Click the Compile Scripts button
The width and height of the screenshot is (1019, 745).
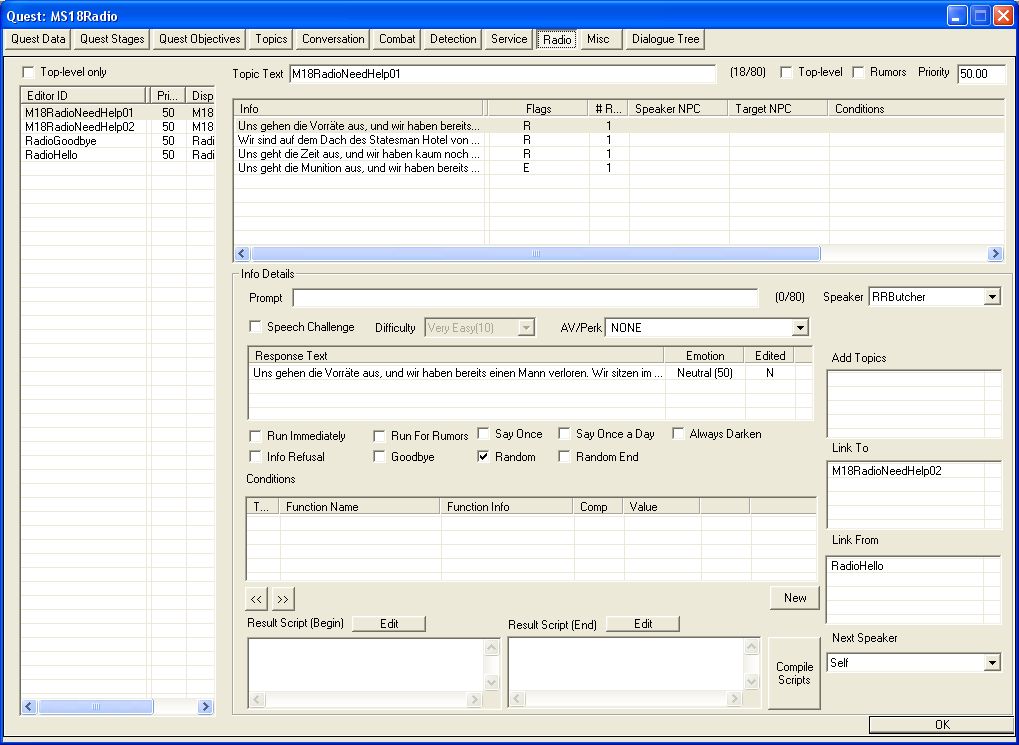pos(794,673)
